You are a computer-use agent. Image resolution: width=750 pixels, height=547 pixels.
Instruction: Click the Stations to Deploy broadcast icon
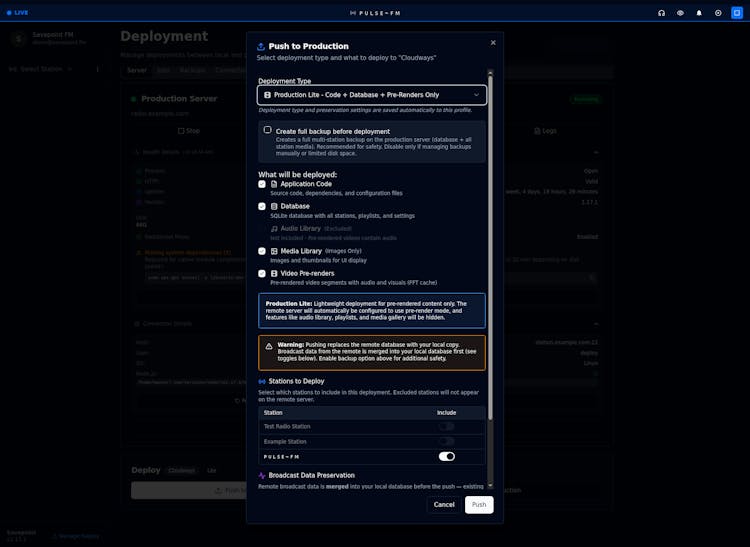(263, 381)
